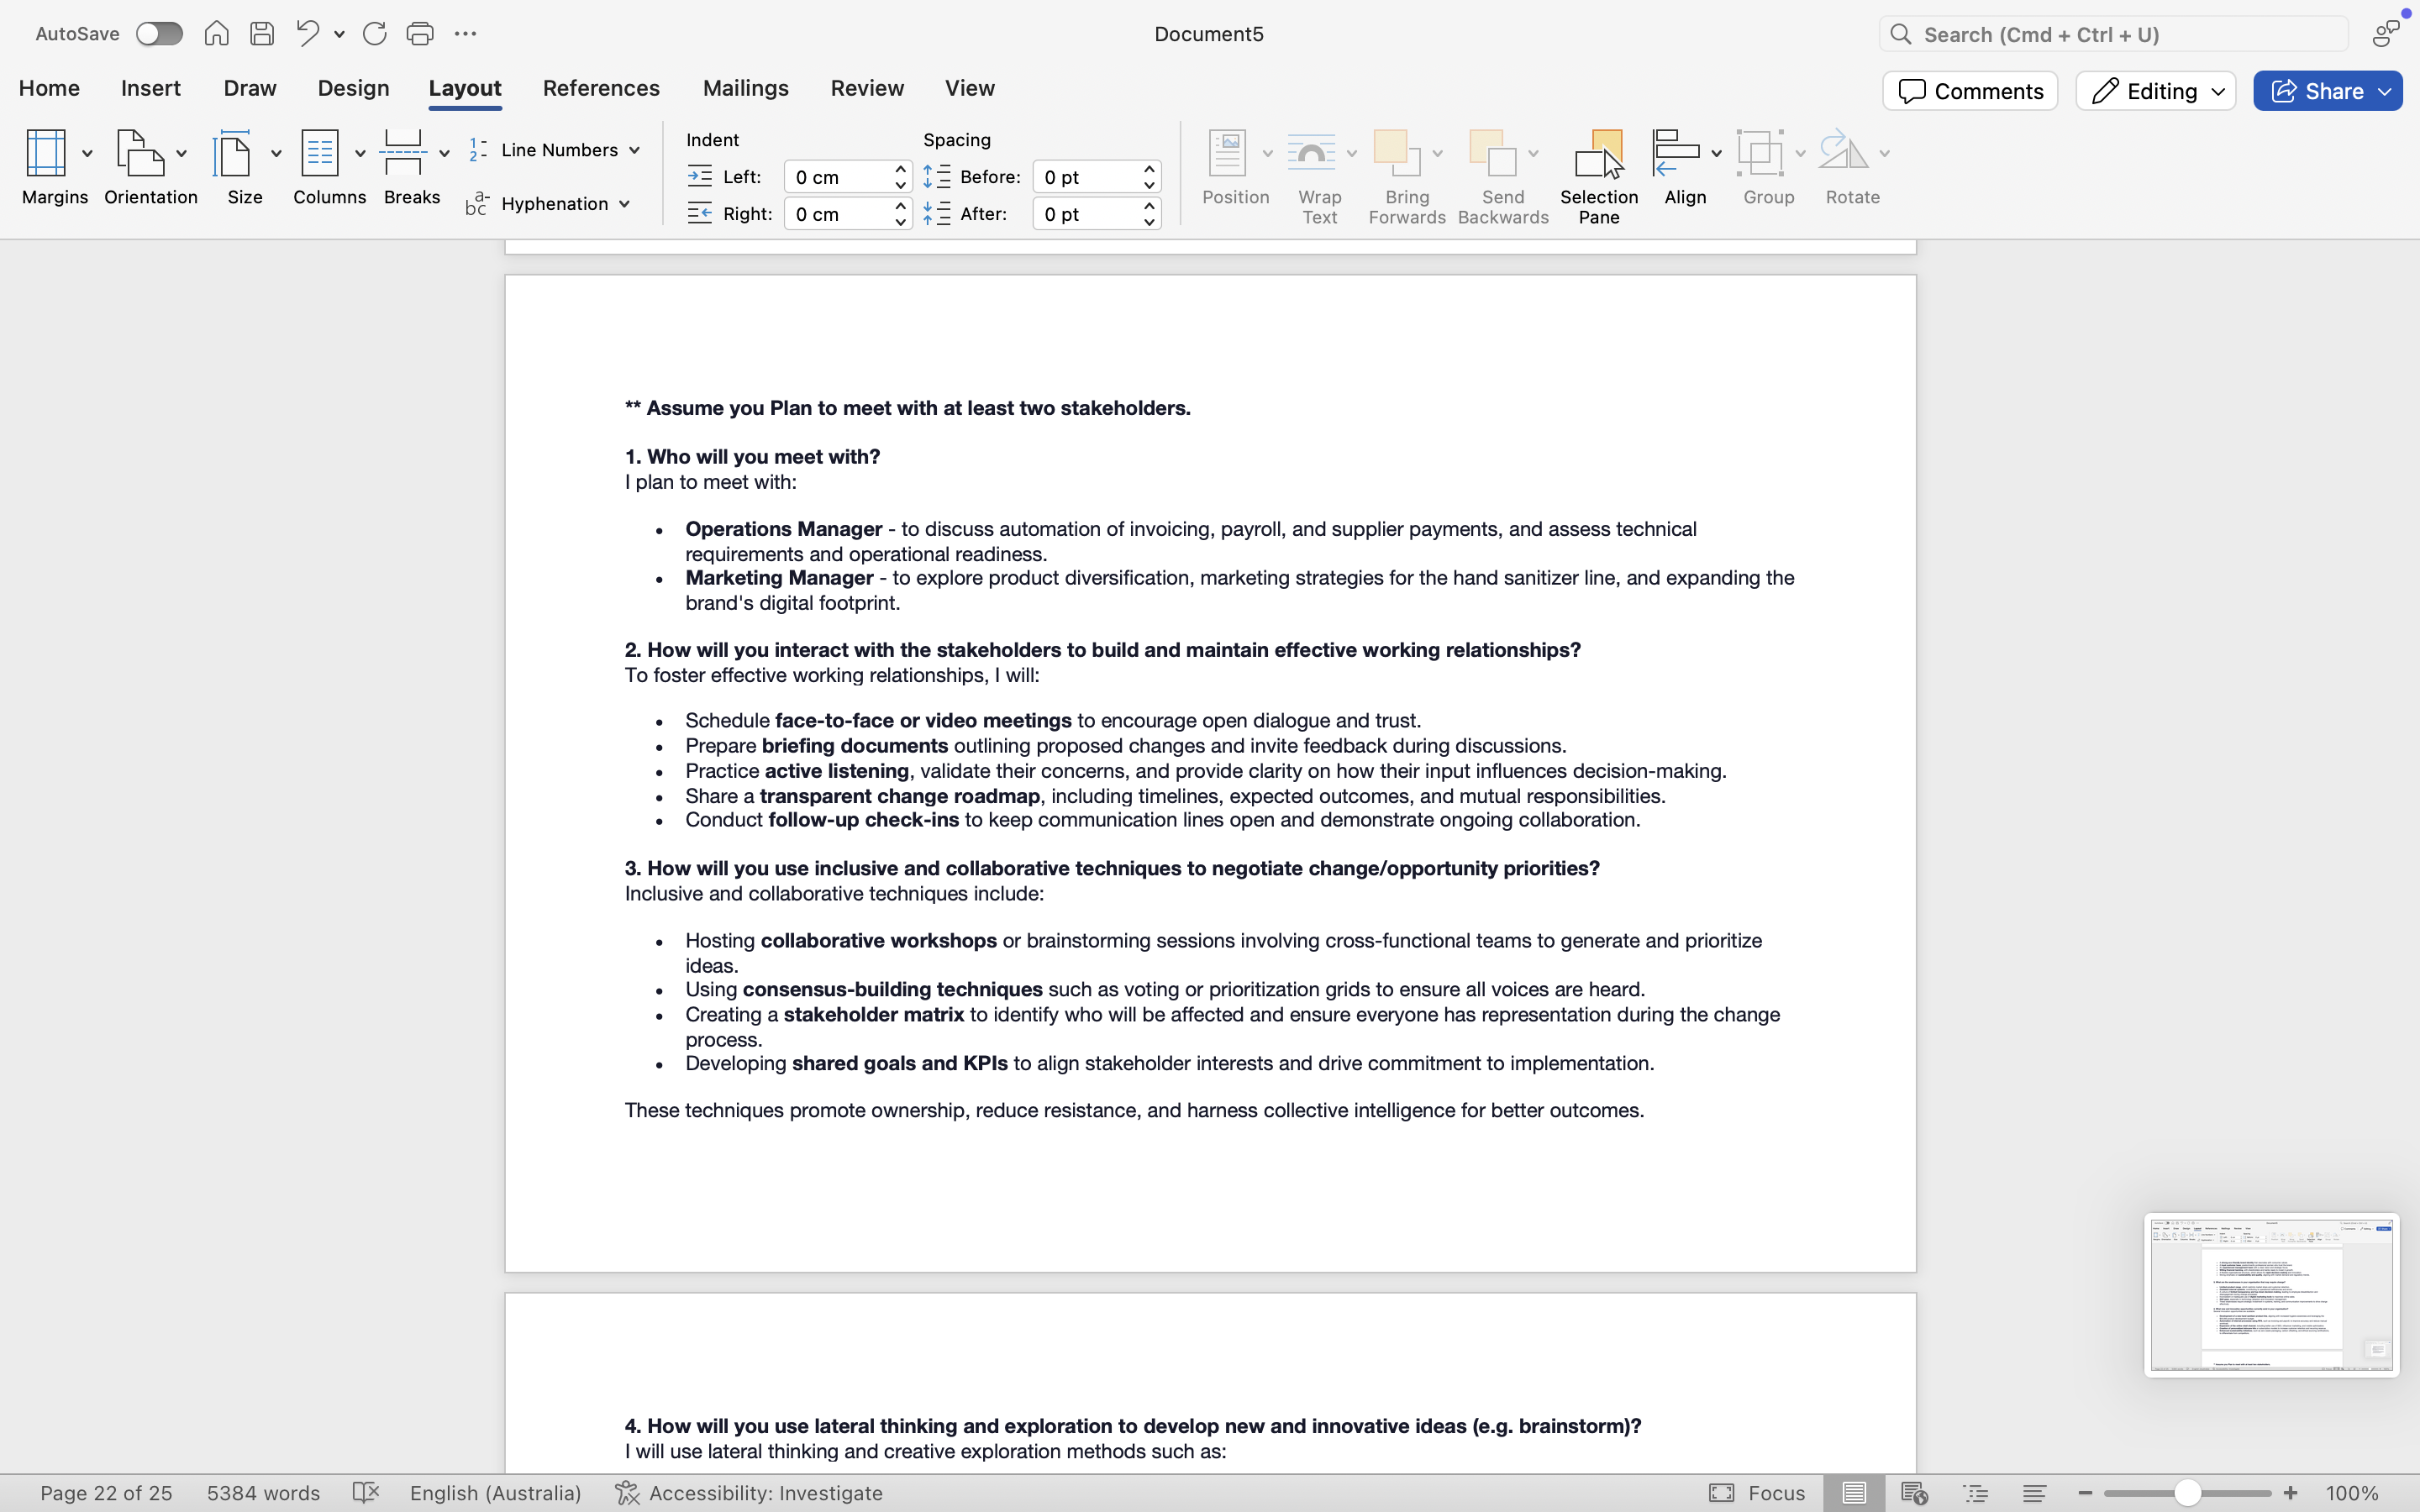Switch to the References tab
Image resolution: width=2420 pixels, height=1512 pixels.
[x=601, y=88]
